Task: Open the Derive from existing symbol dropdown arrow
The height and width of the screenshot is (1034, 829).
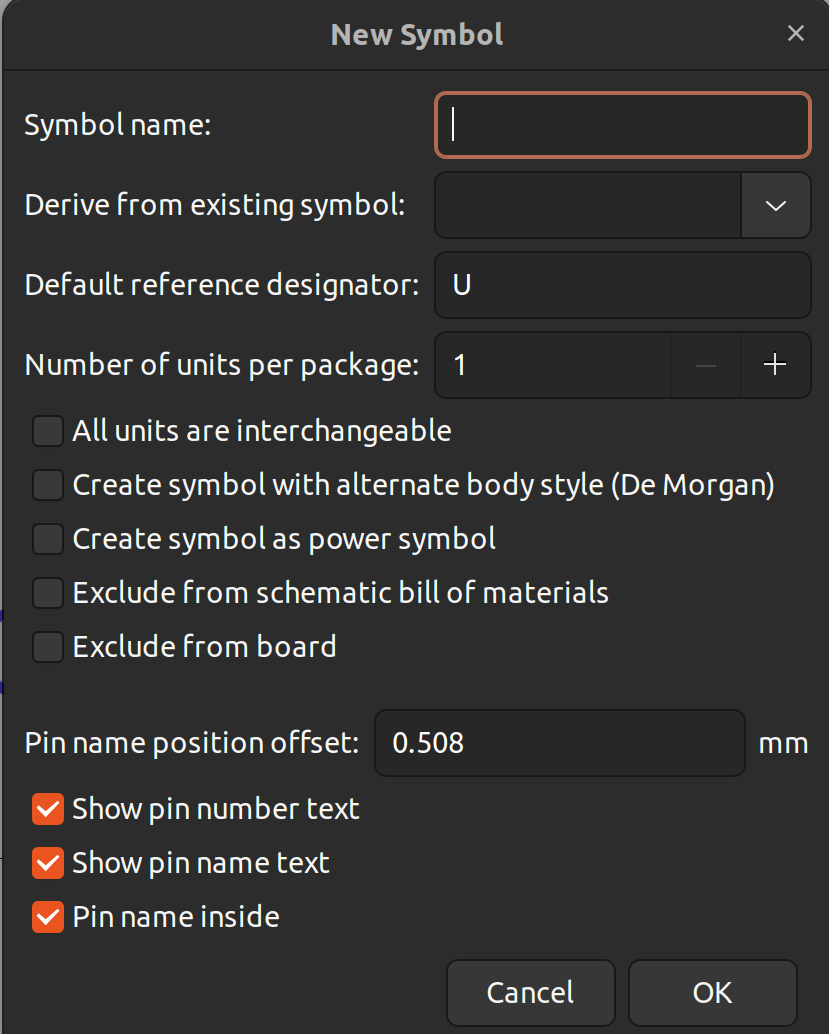Action: pos(776,205)
